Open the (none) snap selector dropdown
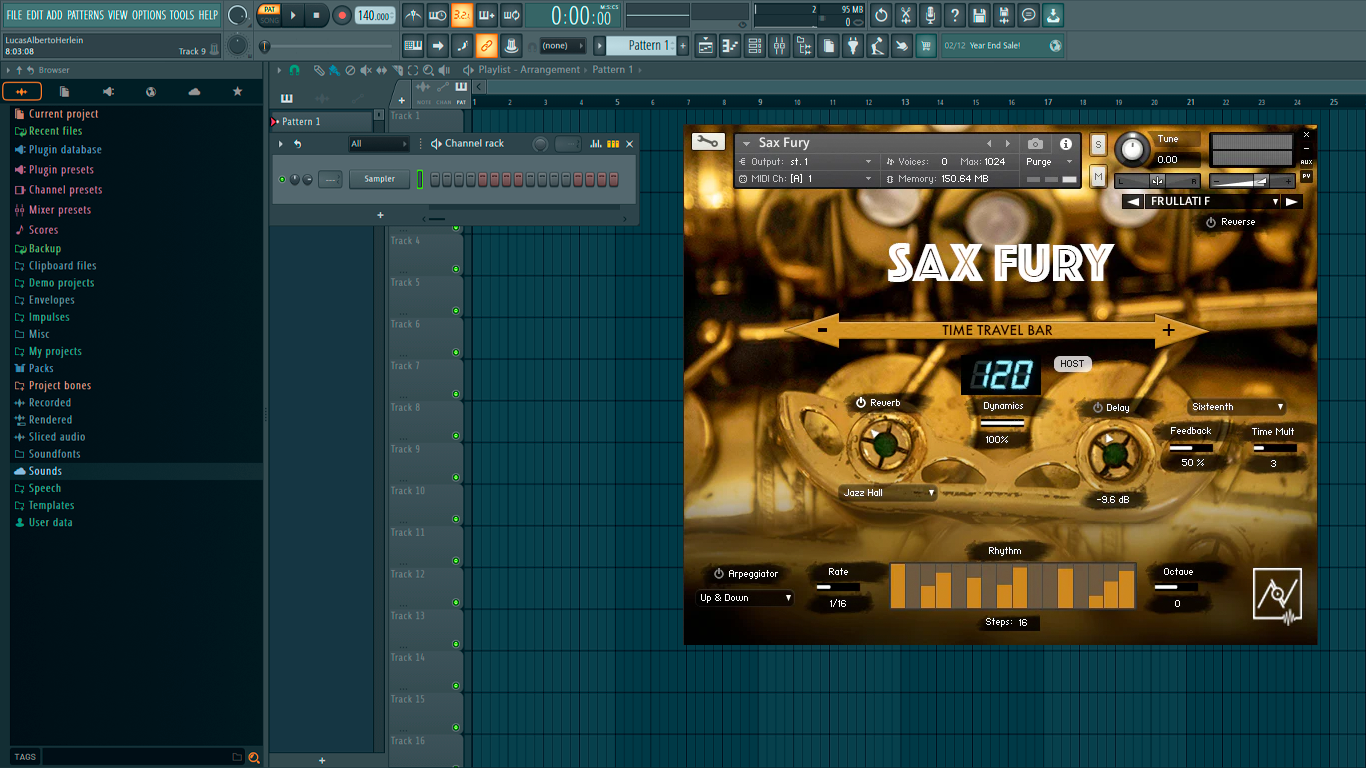 pyautogui.click(x=563, y=45)
